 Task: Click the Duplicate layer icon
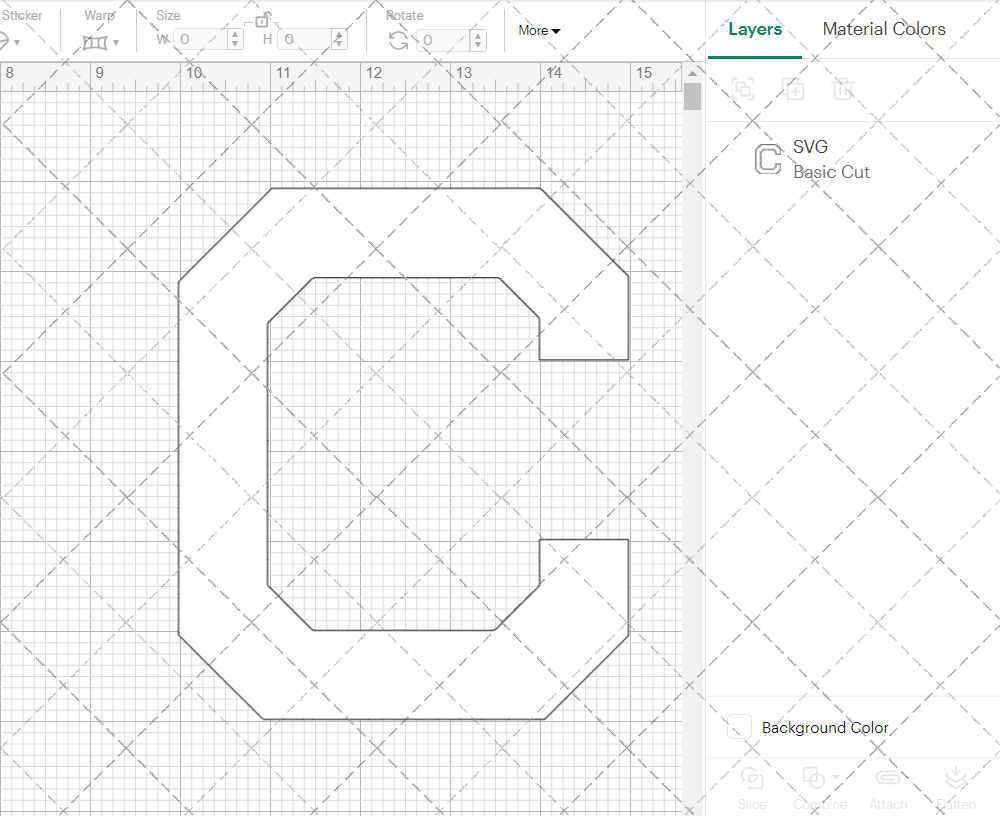click(793, 89)
